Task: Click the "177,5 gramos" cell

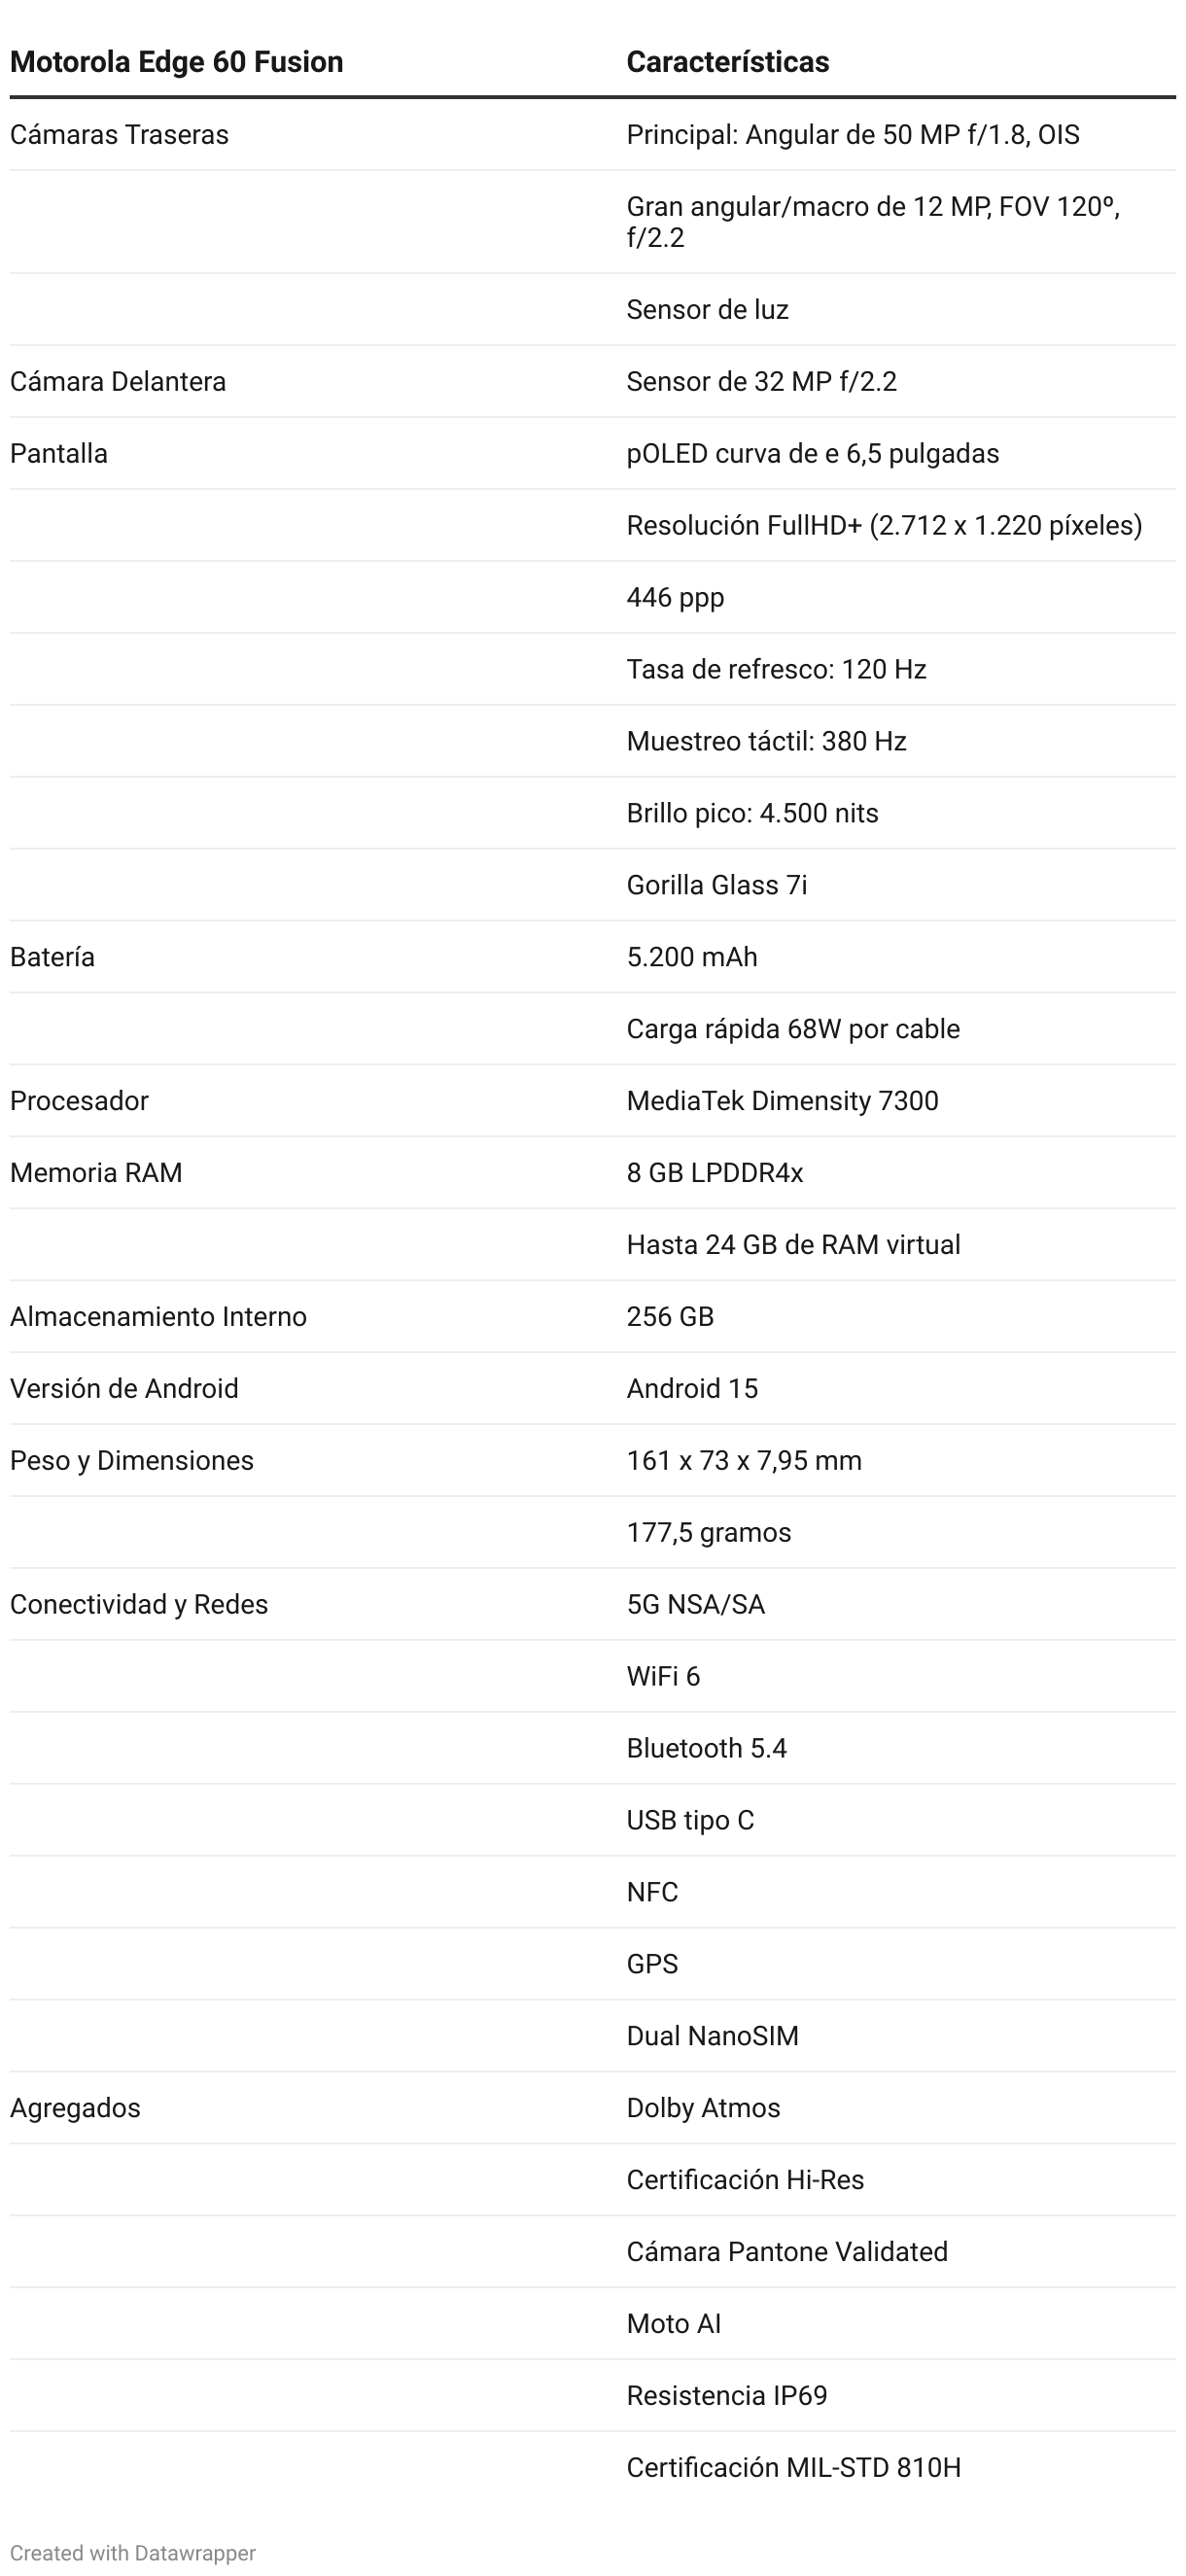Action: coord(708,1533)
